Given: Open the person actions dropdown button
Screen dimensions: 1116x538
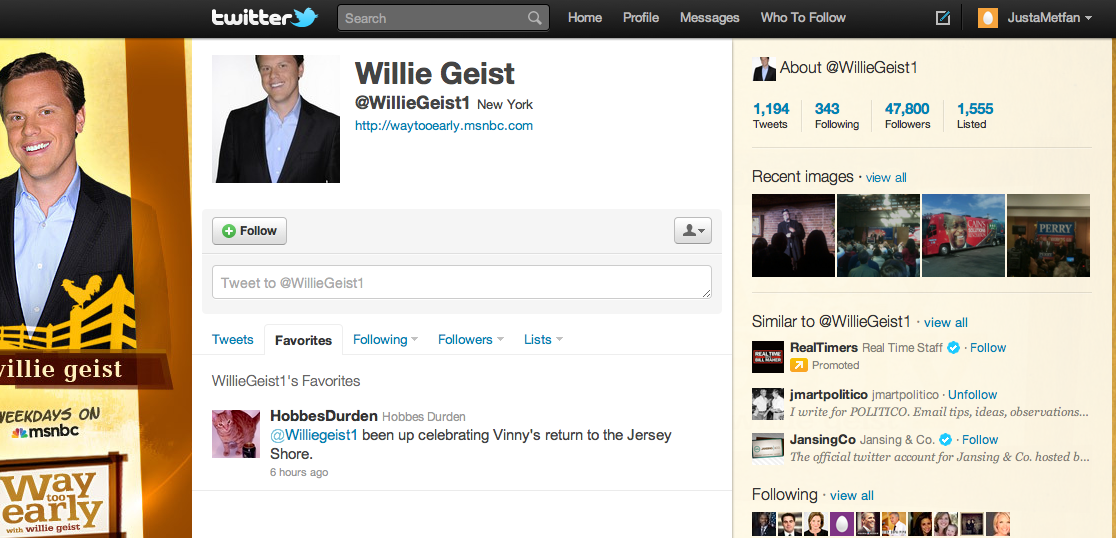Looking at the screenshot, I should (693, 231).
